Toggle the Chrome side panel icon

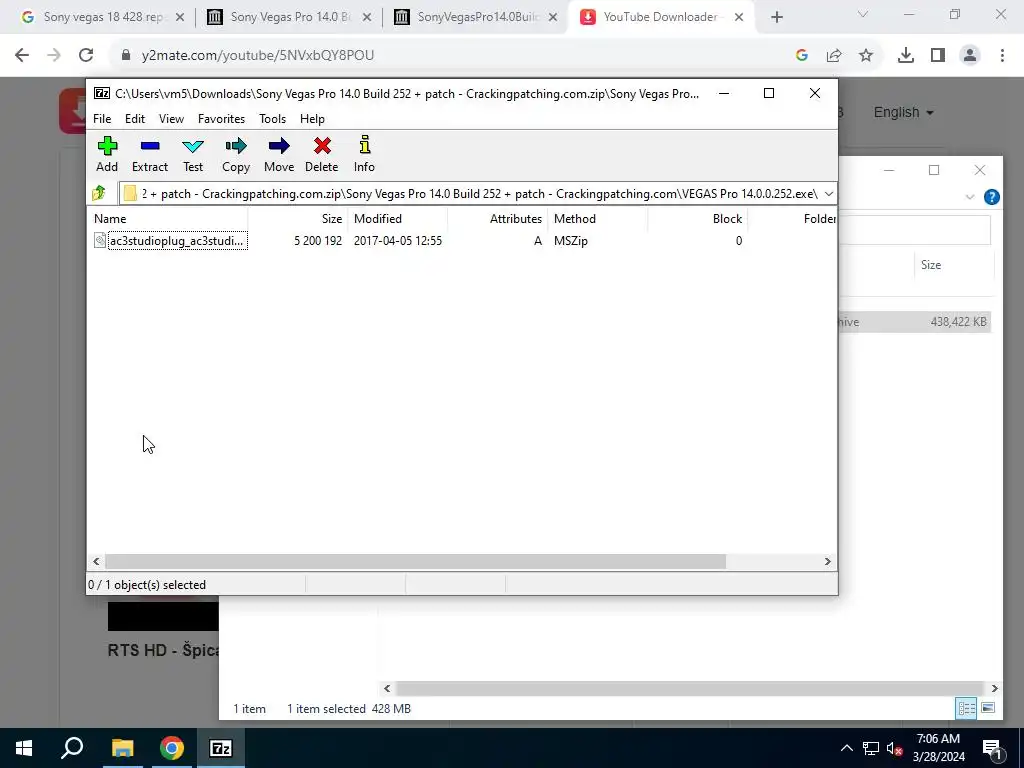[x=938, y=56]
